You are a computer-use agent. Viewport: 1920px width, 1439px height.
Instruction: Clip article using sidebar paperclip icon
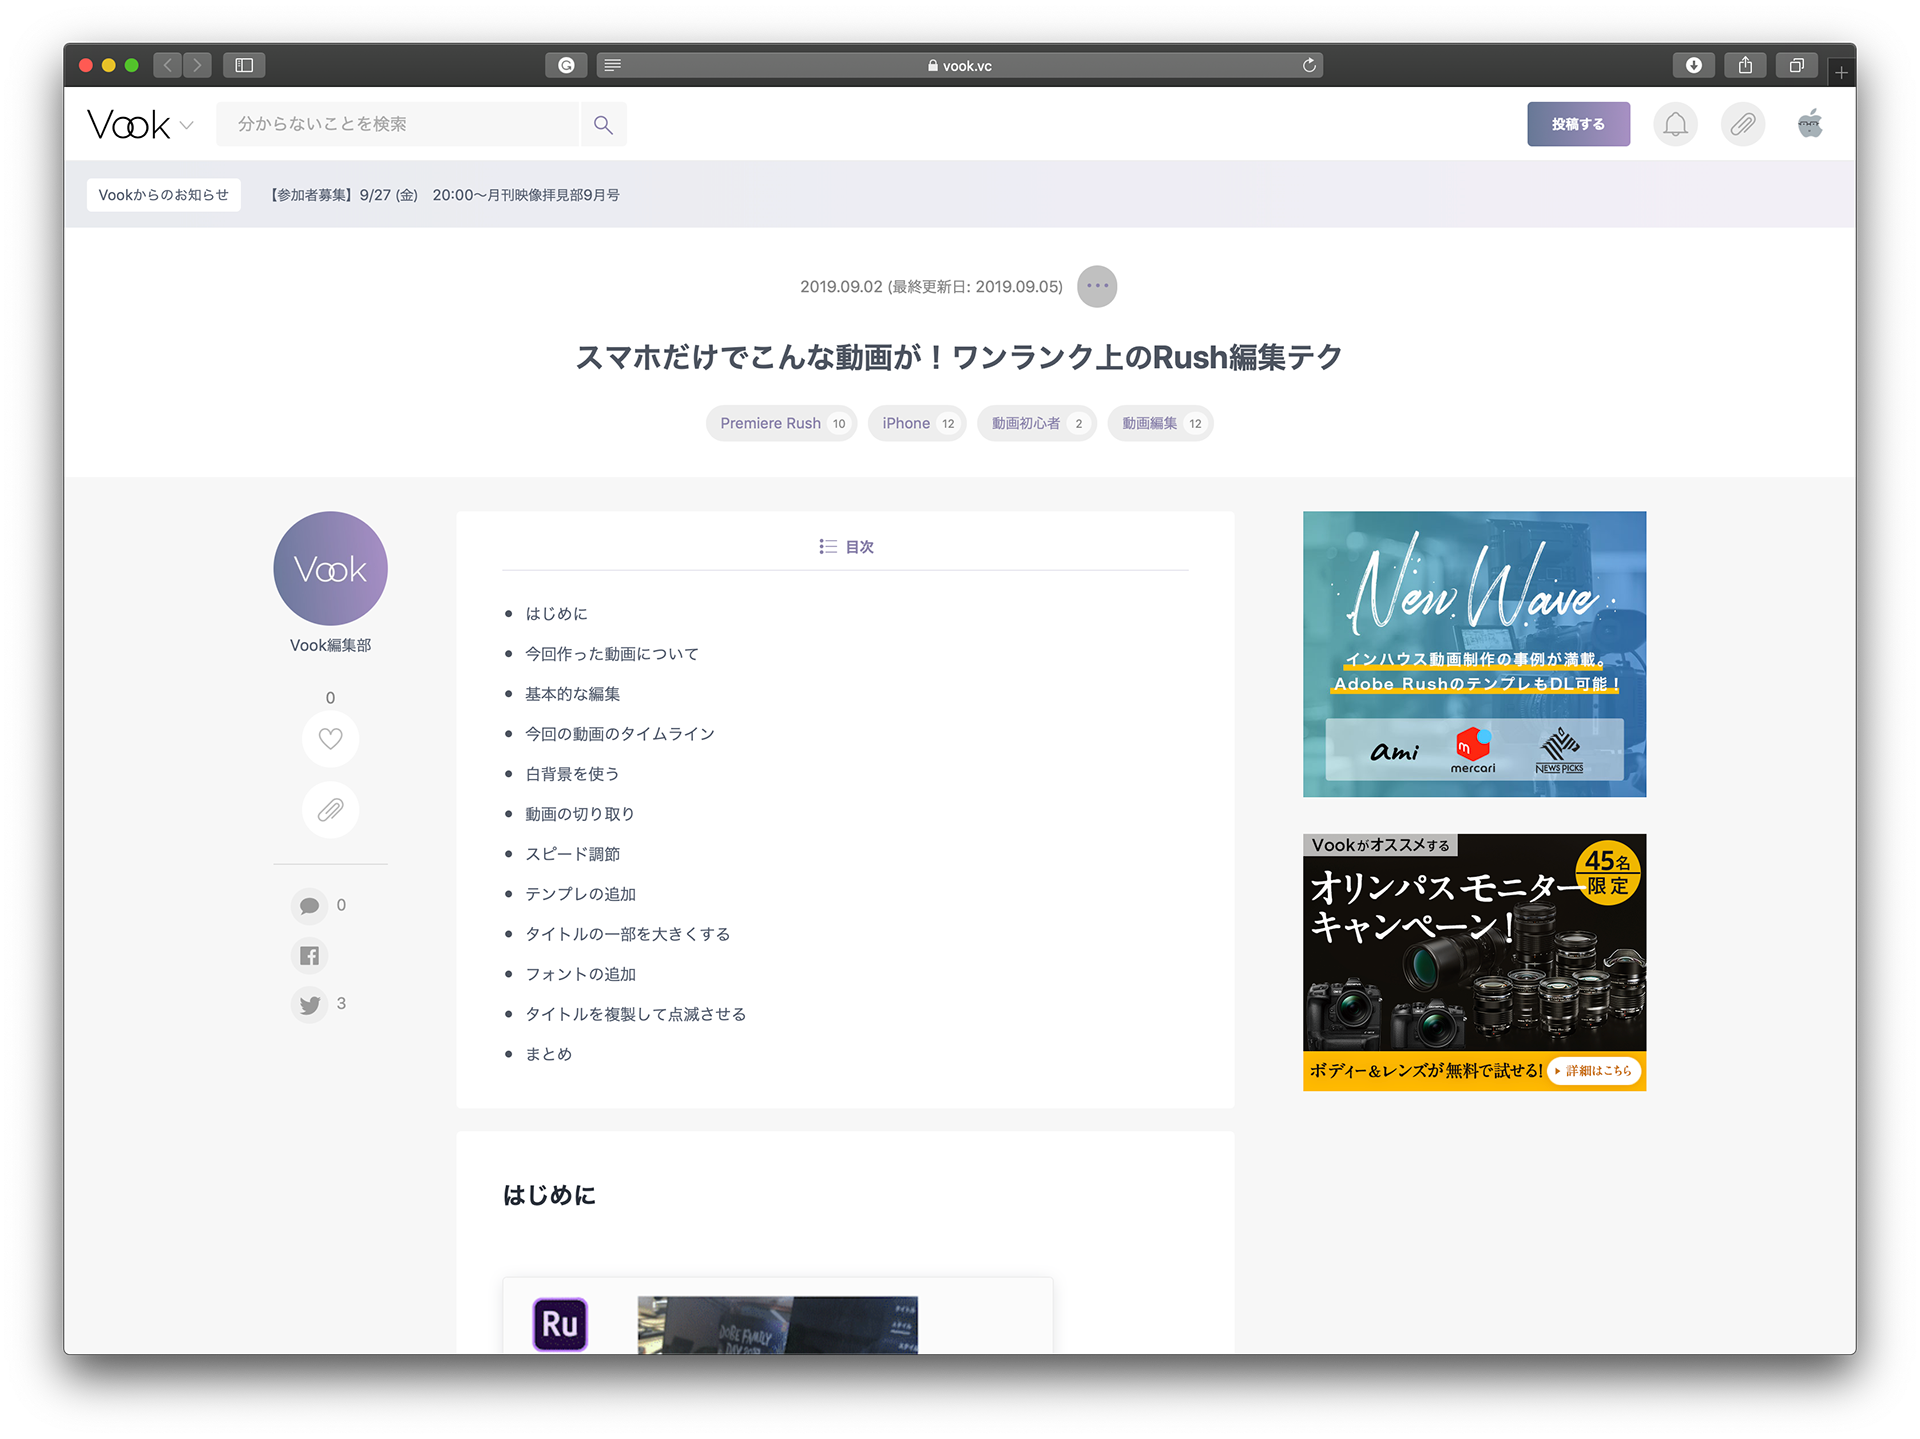tap(330, 809)
